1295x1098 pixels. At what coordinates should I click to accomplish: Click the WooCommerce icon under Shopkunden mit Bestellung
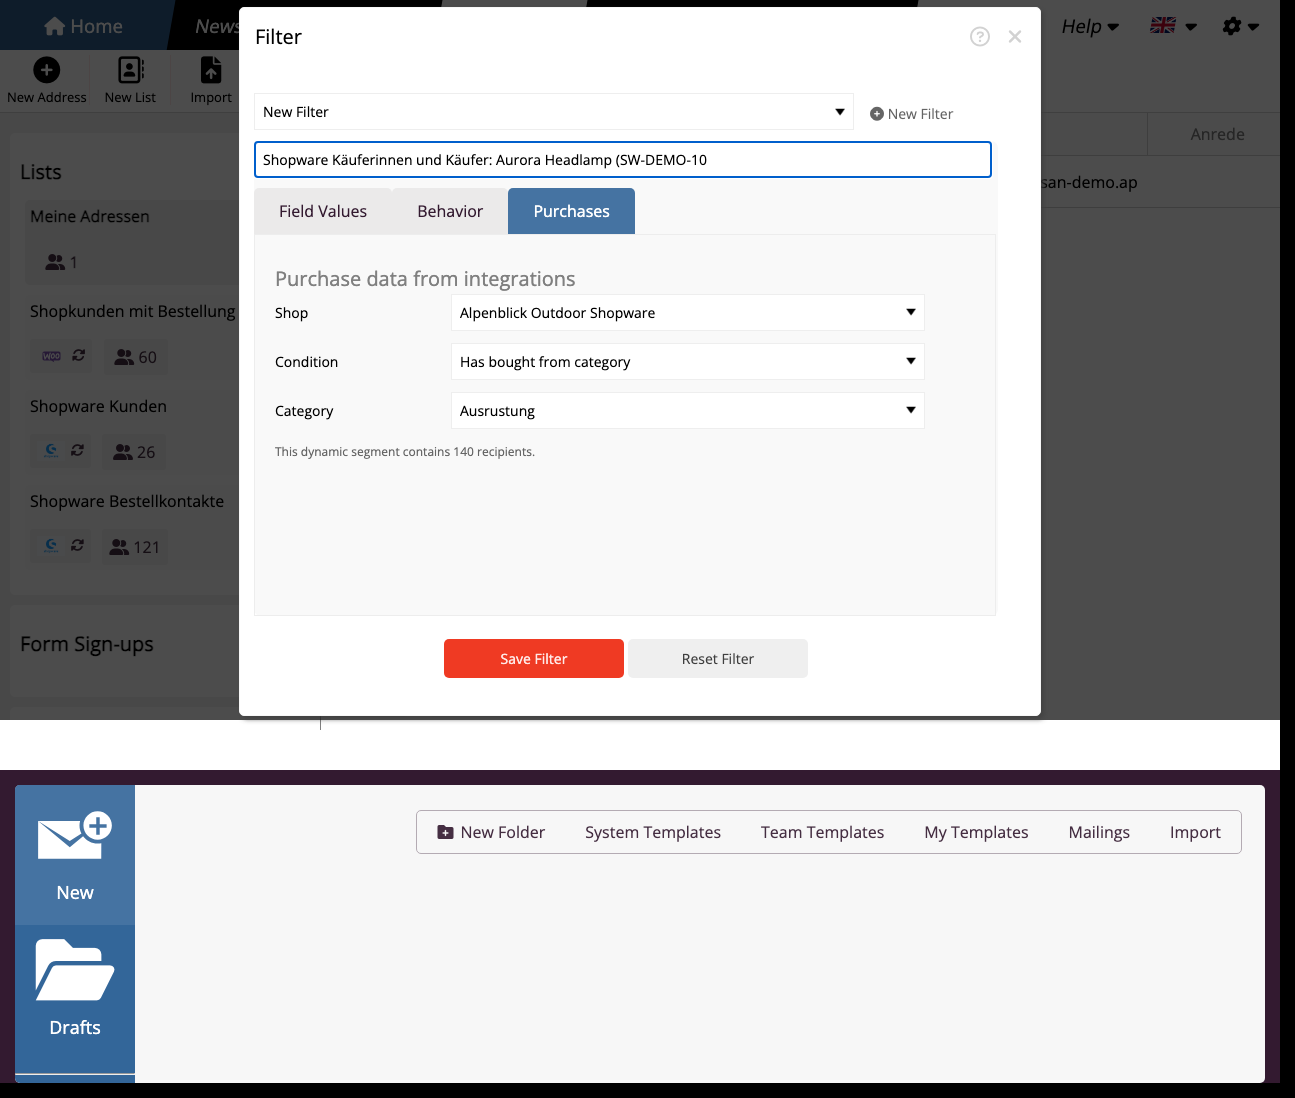pos(52,356)
